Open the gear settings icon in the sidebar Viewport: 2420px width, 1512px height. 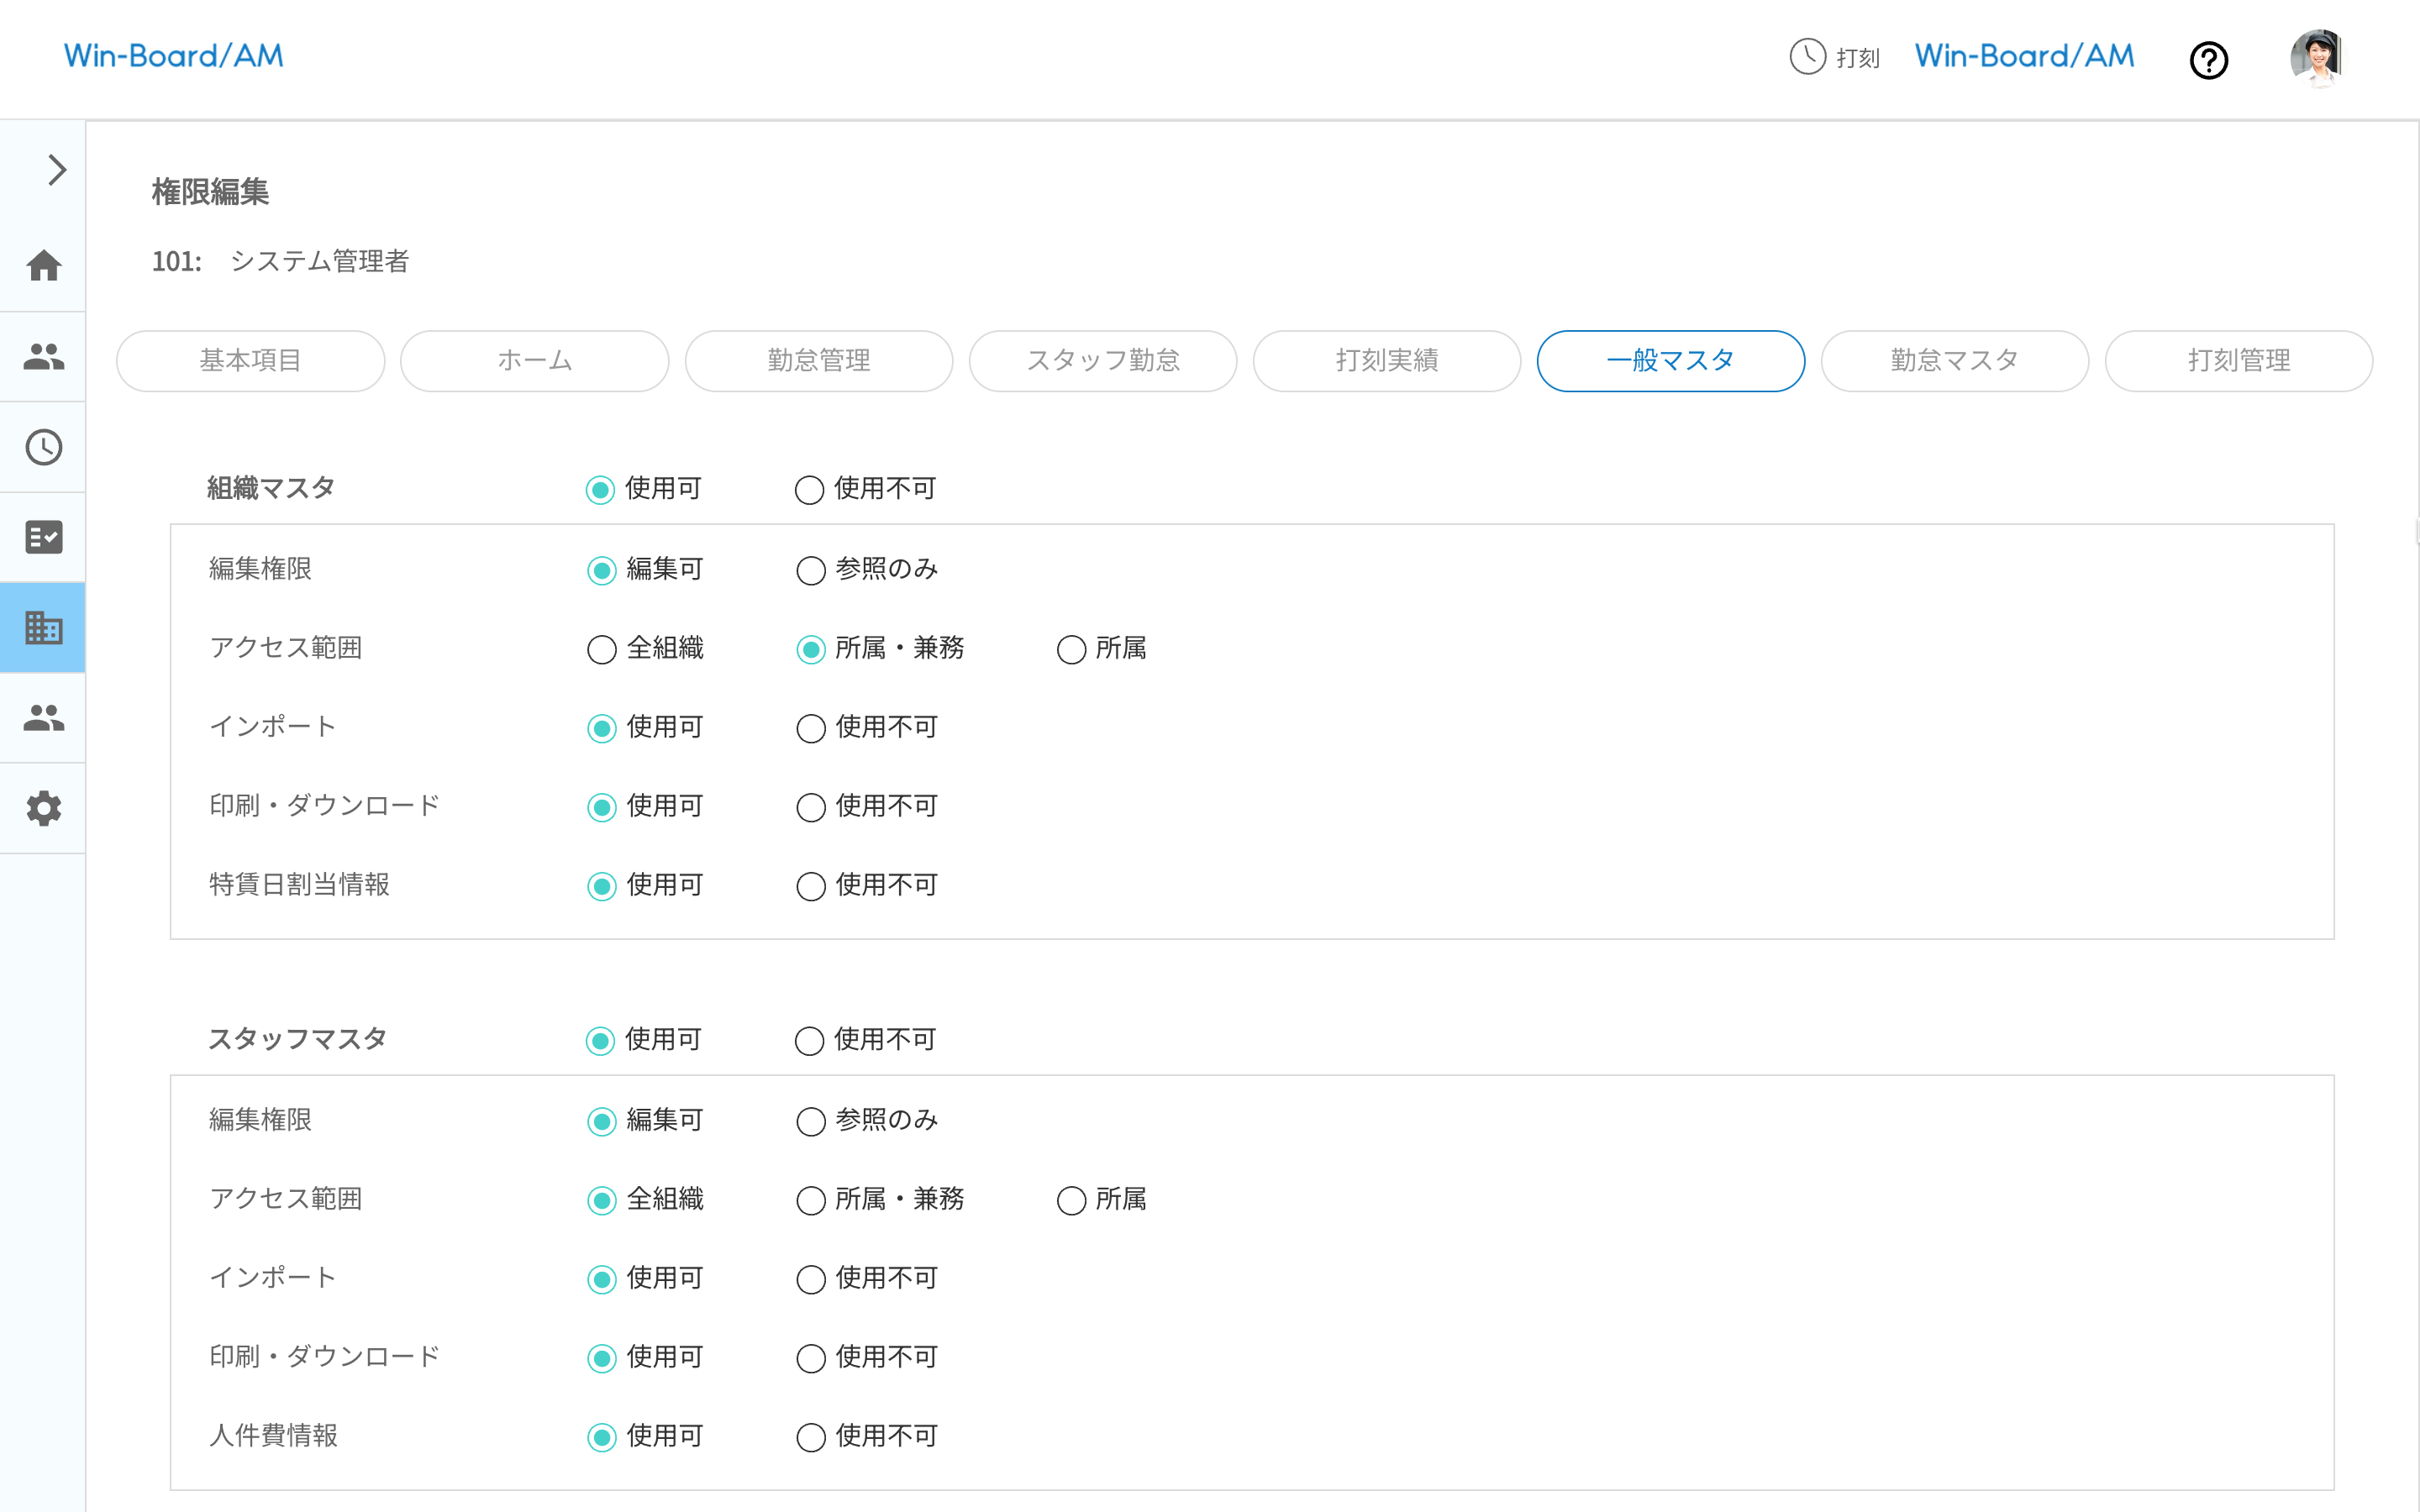(x=44, y=808)
